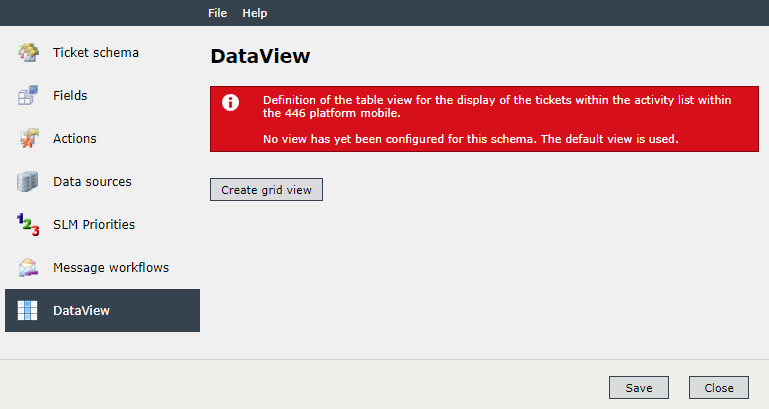Save the schema configuration
The width and height of the screenshot is (769, 409).
click(639, 388)
